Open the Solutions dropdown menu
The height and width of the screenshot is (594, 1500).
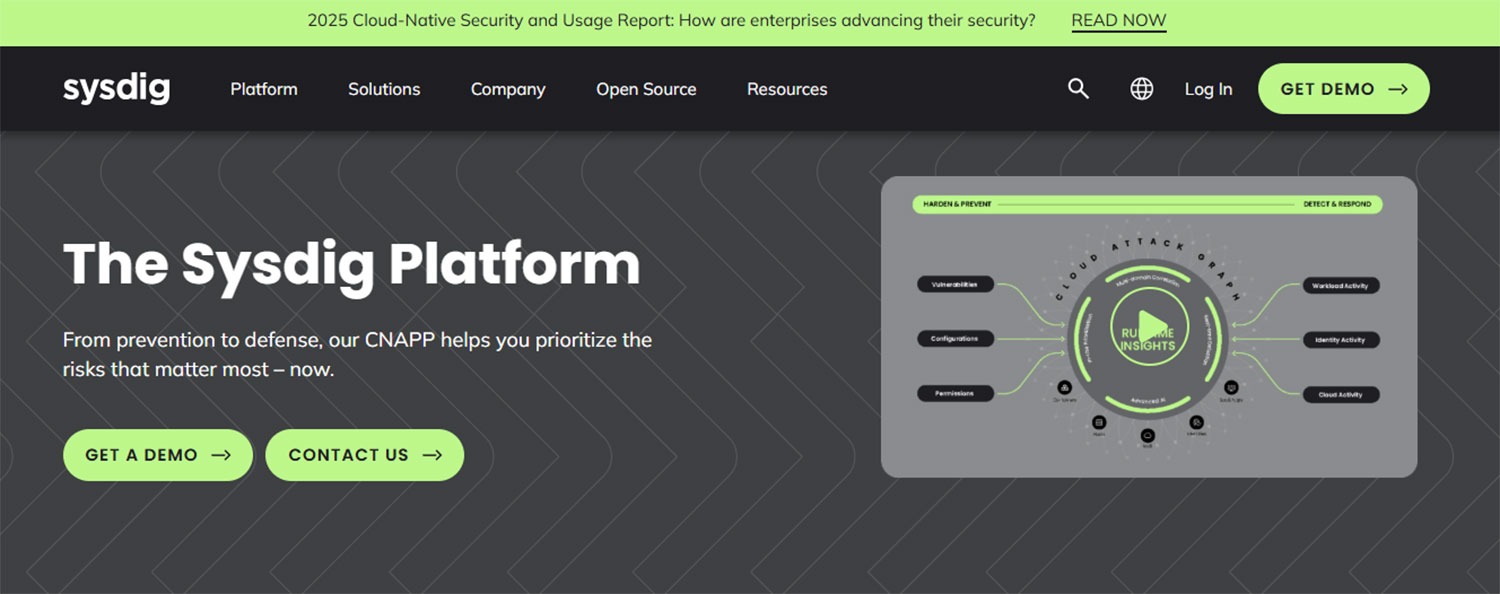pos(384,88)
